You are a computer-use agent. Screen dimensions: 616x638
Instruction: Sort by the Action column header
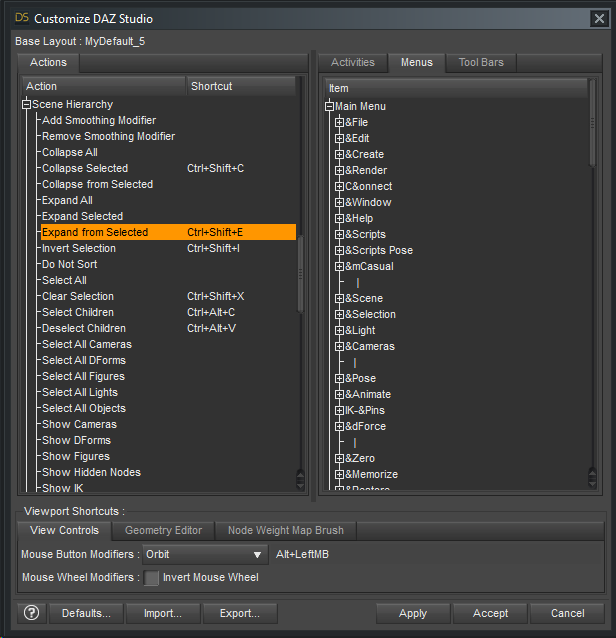click(104, 86)
